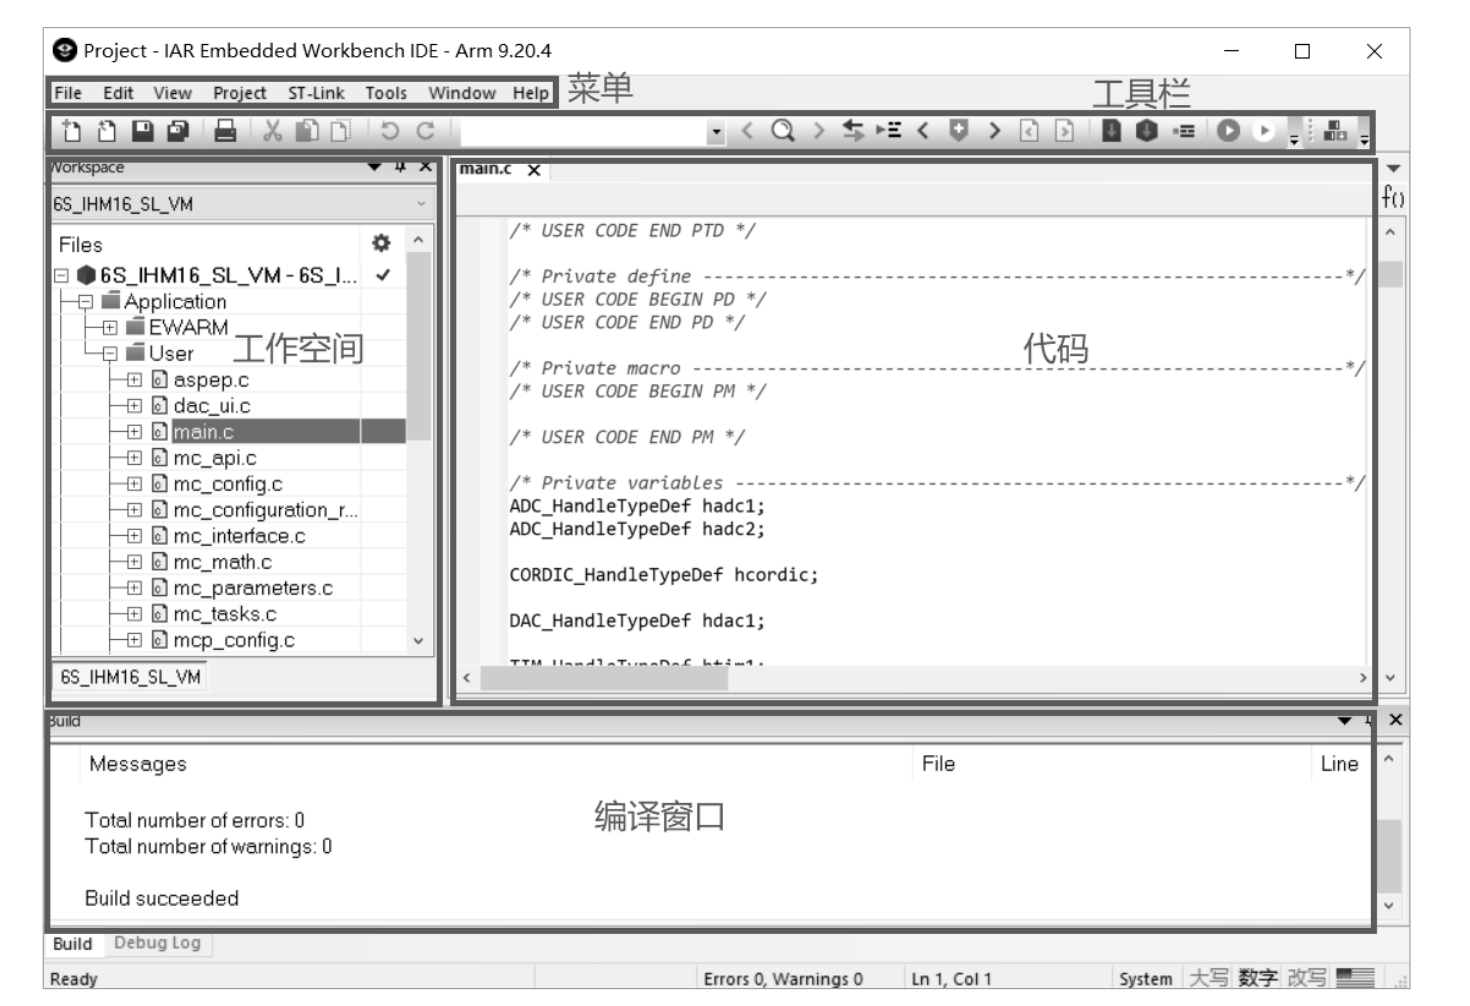Expand the EWARM folder
The height and width of the screenshot is (1006, 1470).
(110, 327)
